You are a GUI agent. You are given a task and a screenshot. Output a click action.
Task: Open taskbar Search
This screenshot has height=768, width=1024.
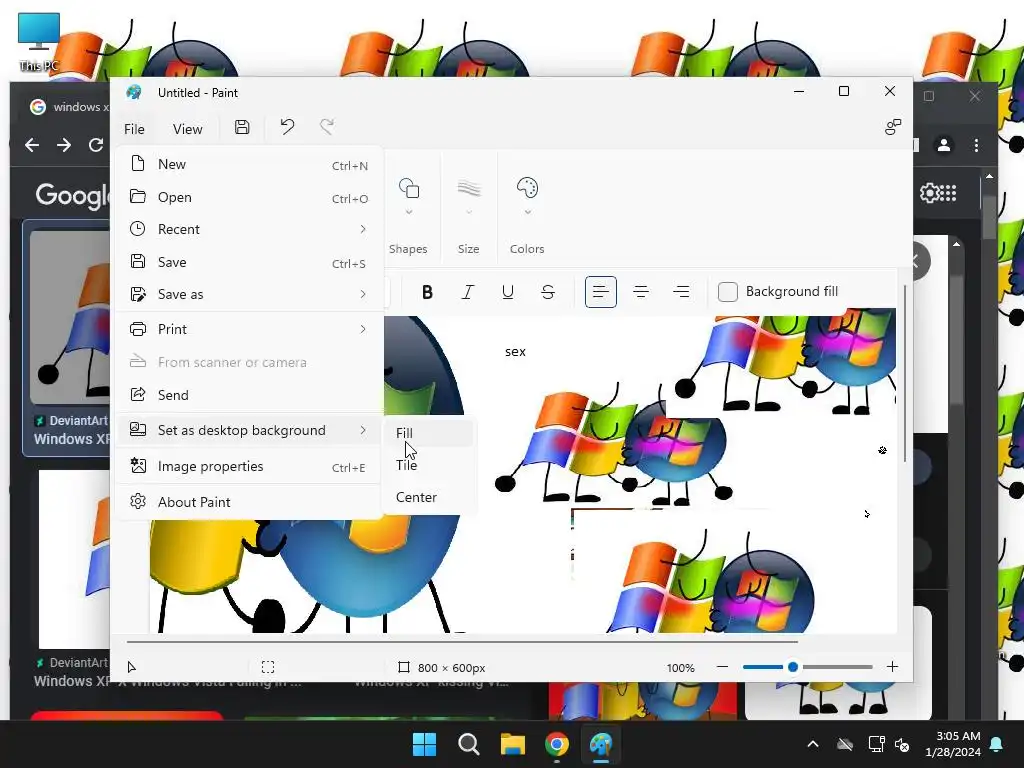468,744
